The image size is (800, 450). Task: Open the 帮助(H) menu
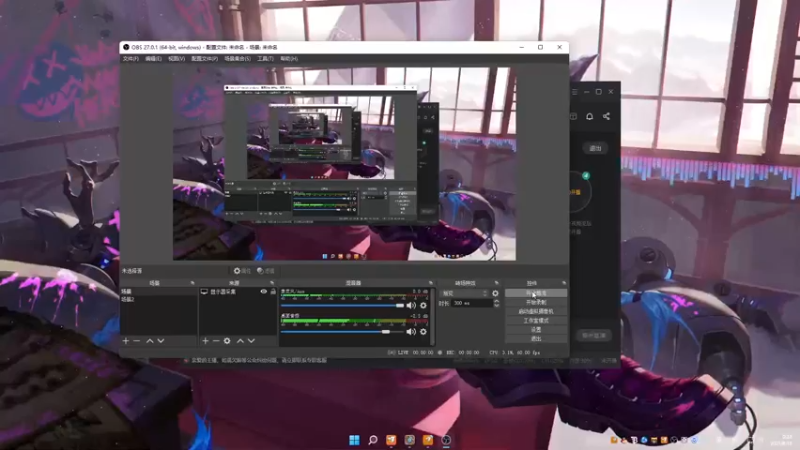coord(289,59)
